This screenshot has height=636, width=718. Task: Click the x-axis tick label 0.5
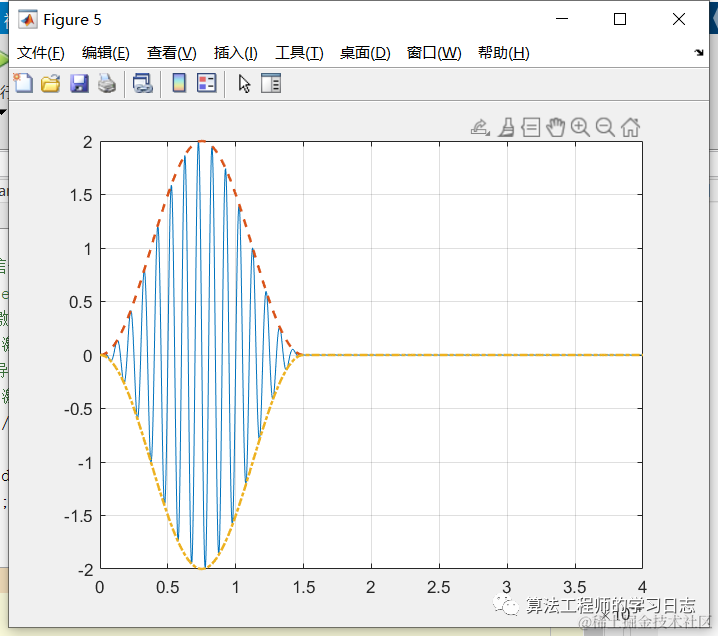[x=168, y=587]
